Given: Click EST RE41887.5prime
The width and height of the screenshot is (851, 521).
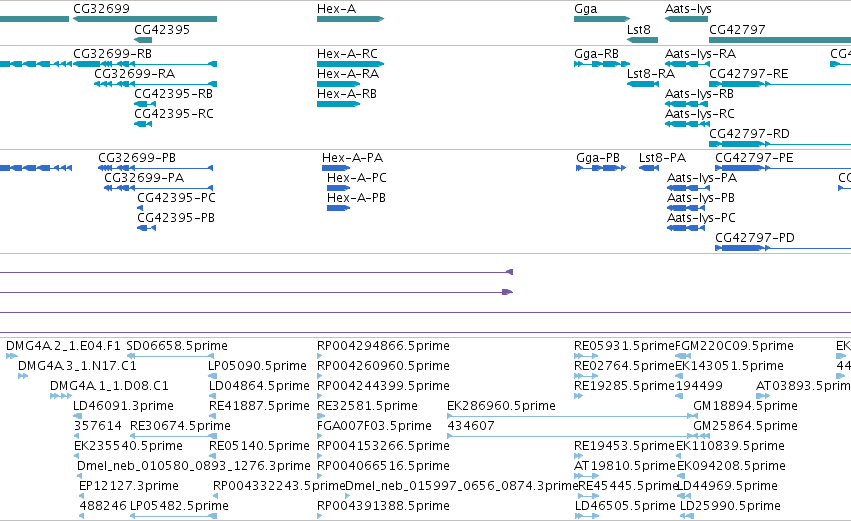Looking at the screenshot, I should click(259, 406).
